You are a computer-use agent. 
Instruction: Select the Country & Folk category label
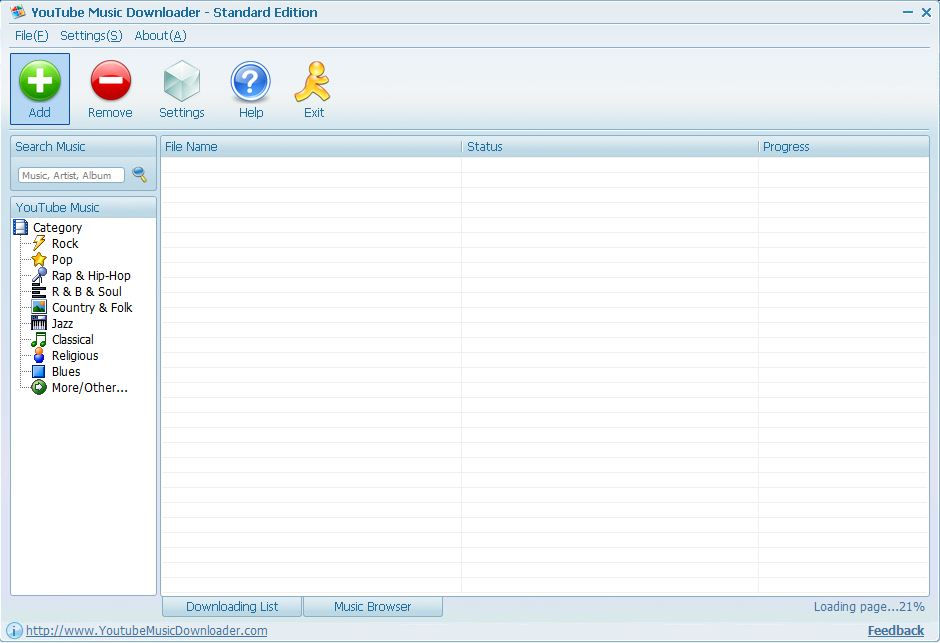[x=92, y=307]
